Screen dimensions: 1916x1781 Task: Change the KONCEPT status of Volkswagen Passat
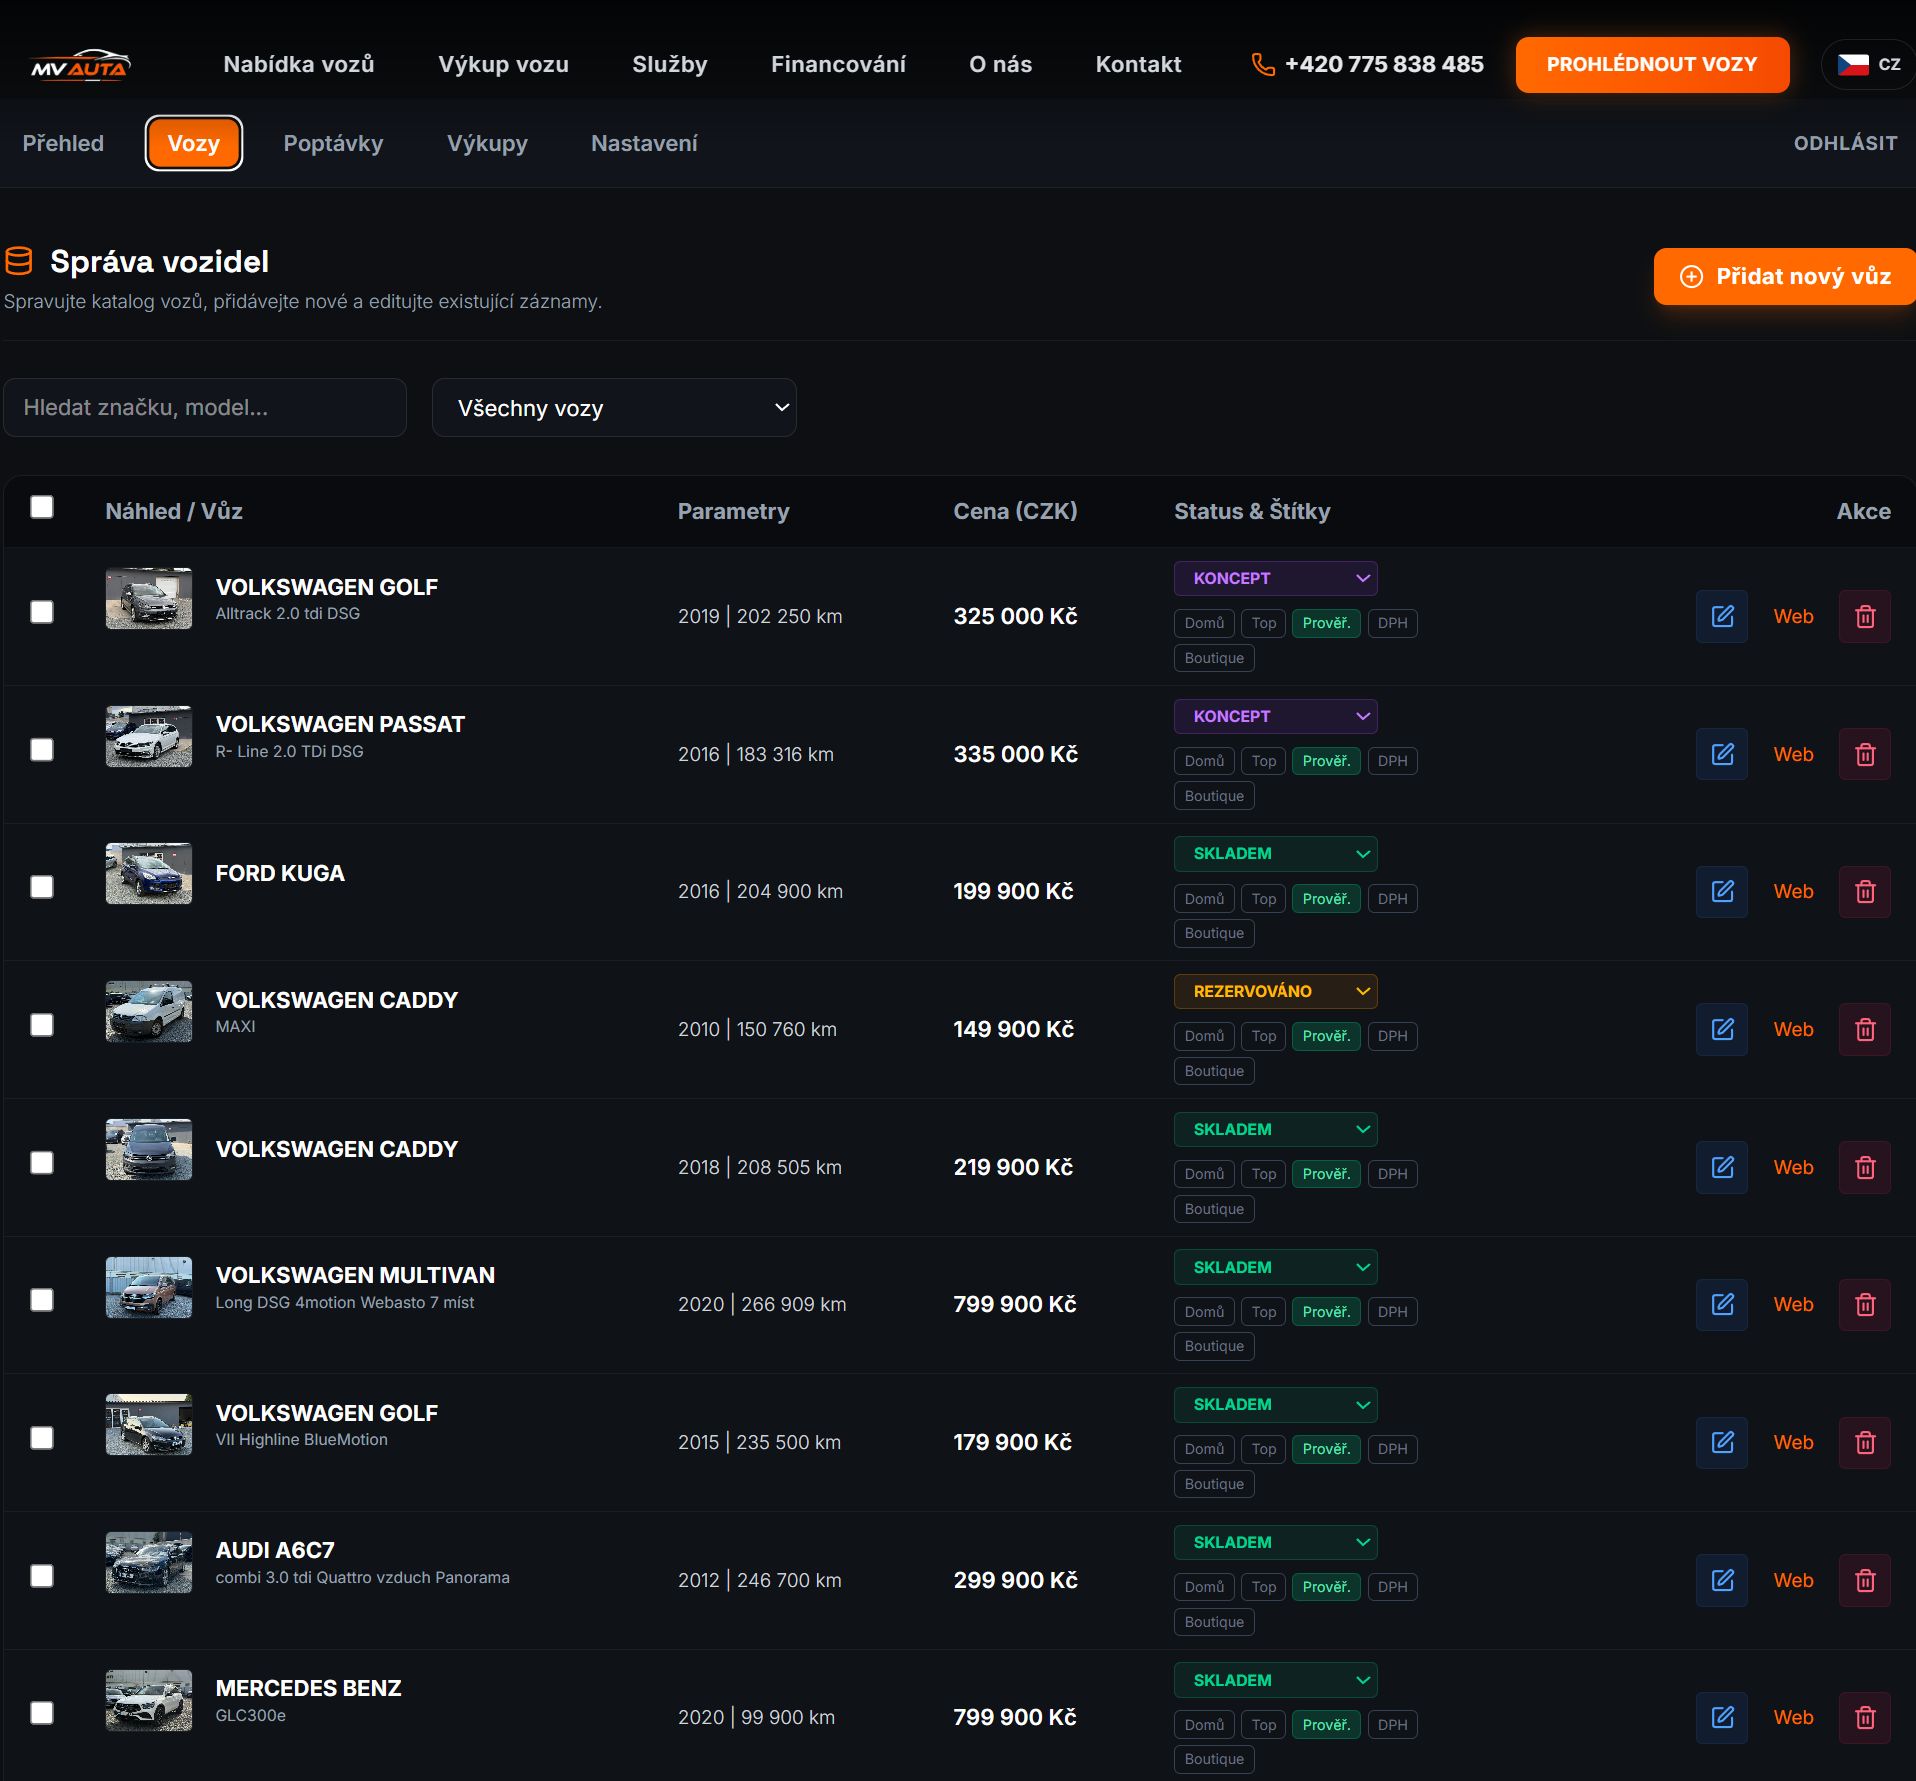pyautogui.click(x=1275, y=716)
